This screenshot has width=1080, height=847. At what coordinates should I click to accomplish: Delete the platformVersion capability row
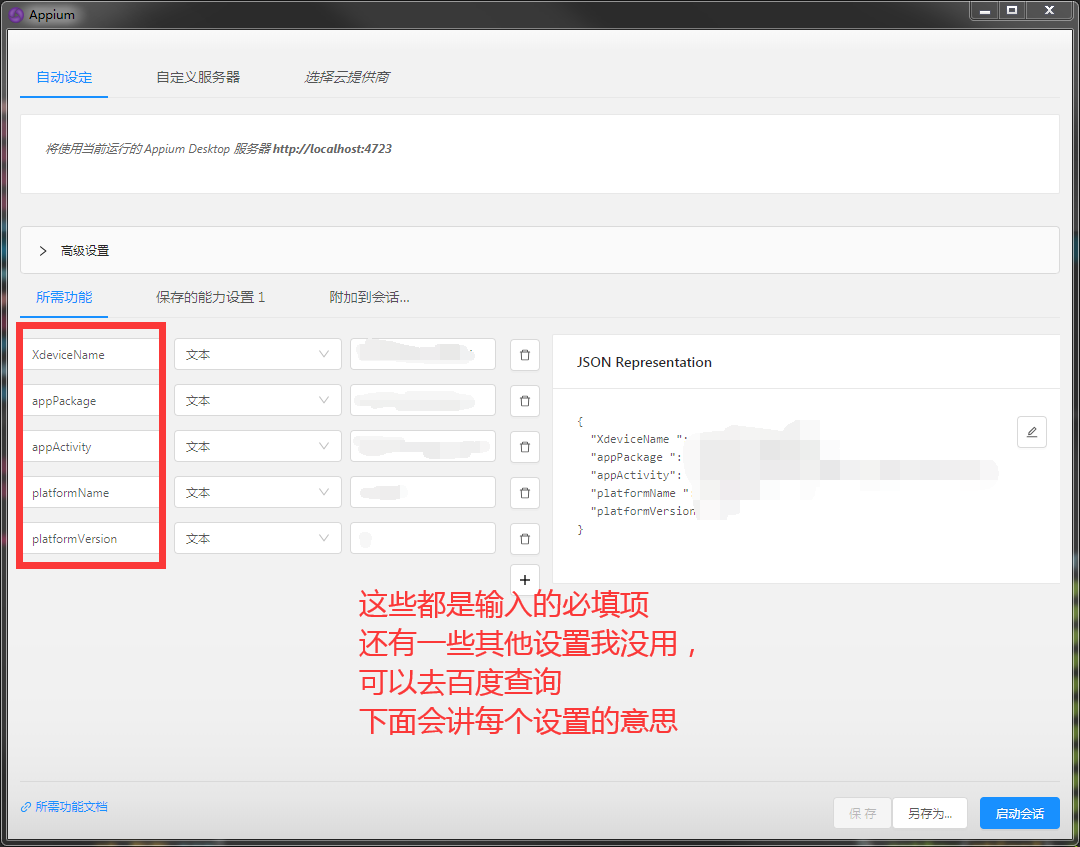[524, 539]
